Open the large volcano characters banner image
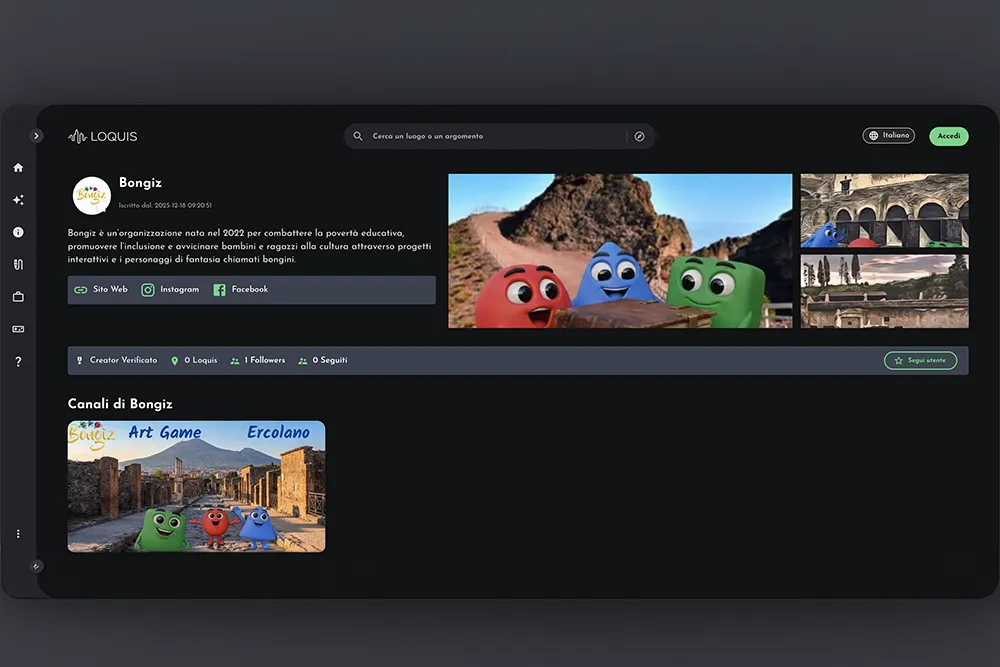Image resolution: width=1000 pixels, height=667 pixels. pos(620,251)
